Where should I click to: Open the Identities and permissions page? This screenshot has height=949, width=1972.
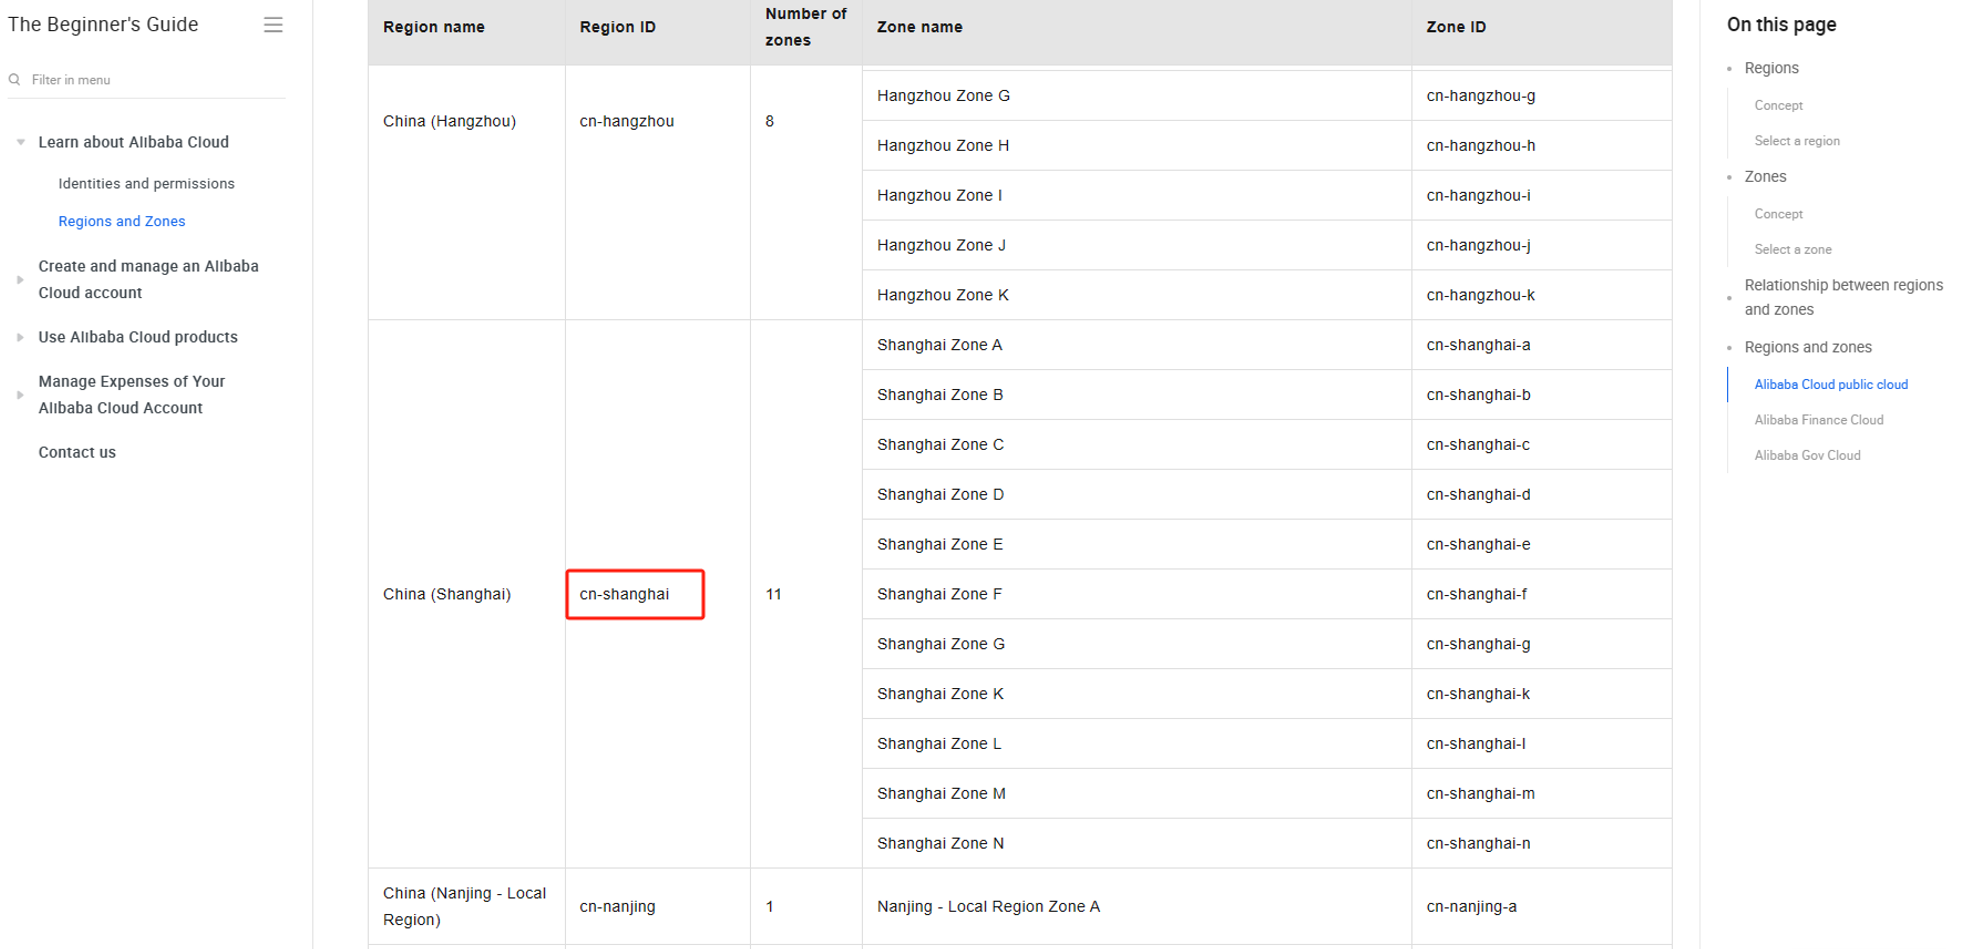coord(146,184)
